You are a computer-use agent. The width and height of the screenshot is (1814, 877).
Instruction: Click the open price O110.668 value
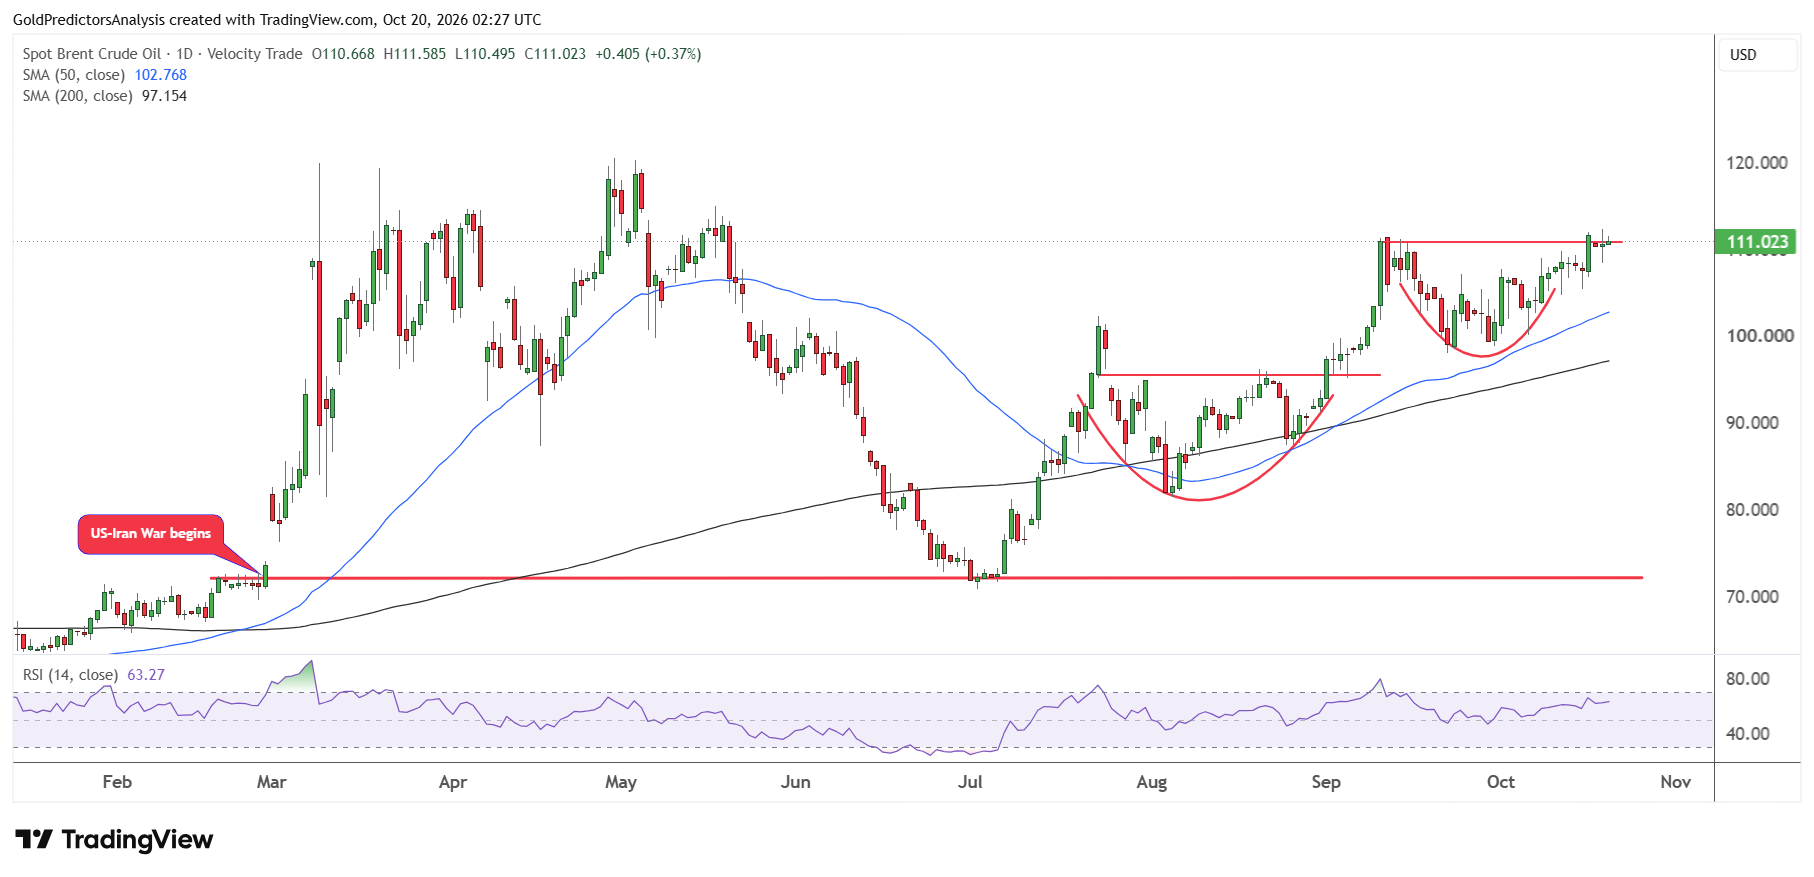[x=343, y=54]
